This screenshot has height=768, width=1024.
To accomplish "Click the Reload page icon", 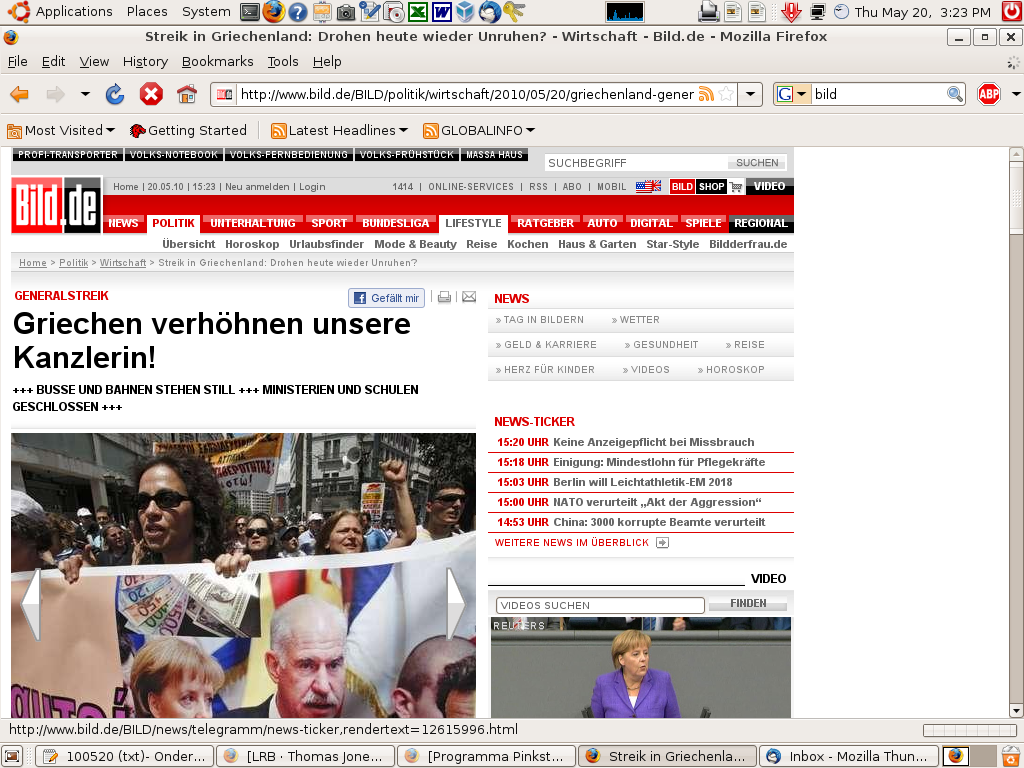I will point(115,95).
